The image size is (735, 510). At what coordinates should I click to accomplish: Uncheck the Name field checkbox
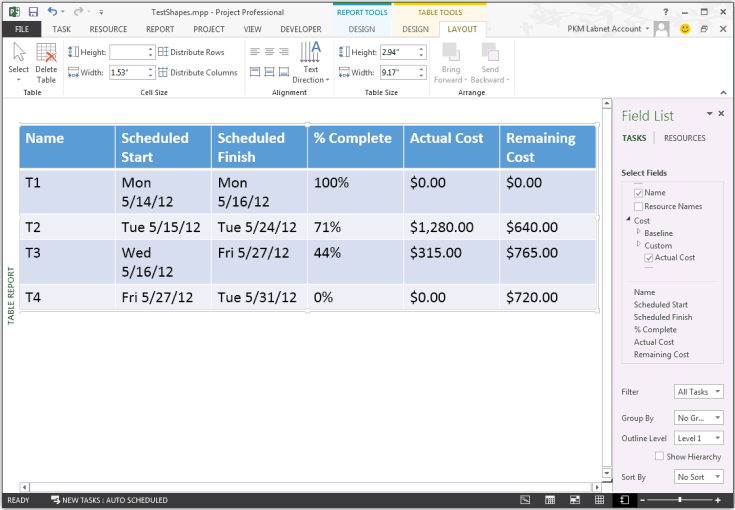639,193
